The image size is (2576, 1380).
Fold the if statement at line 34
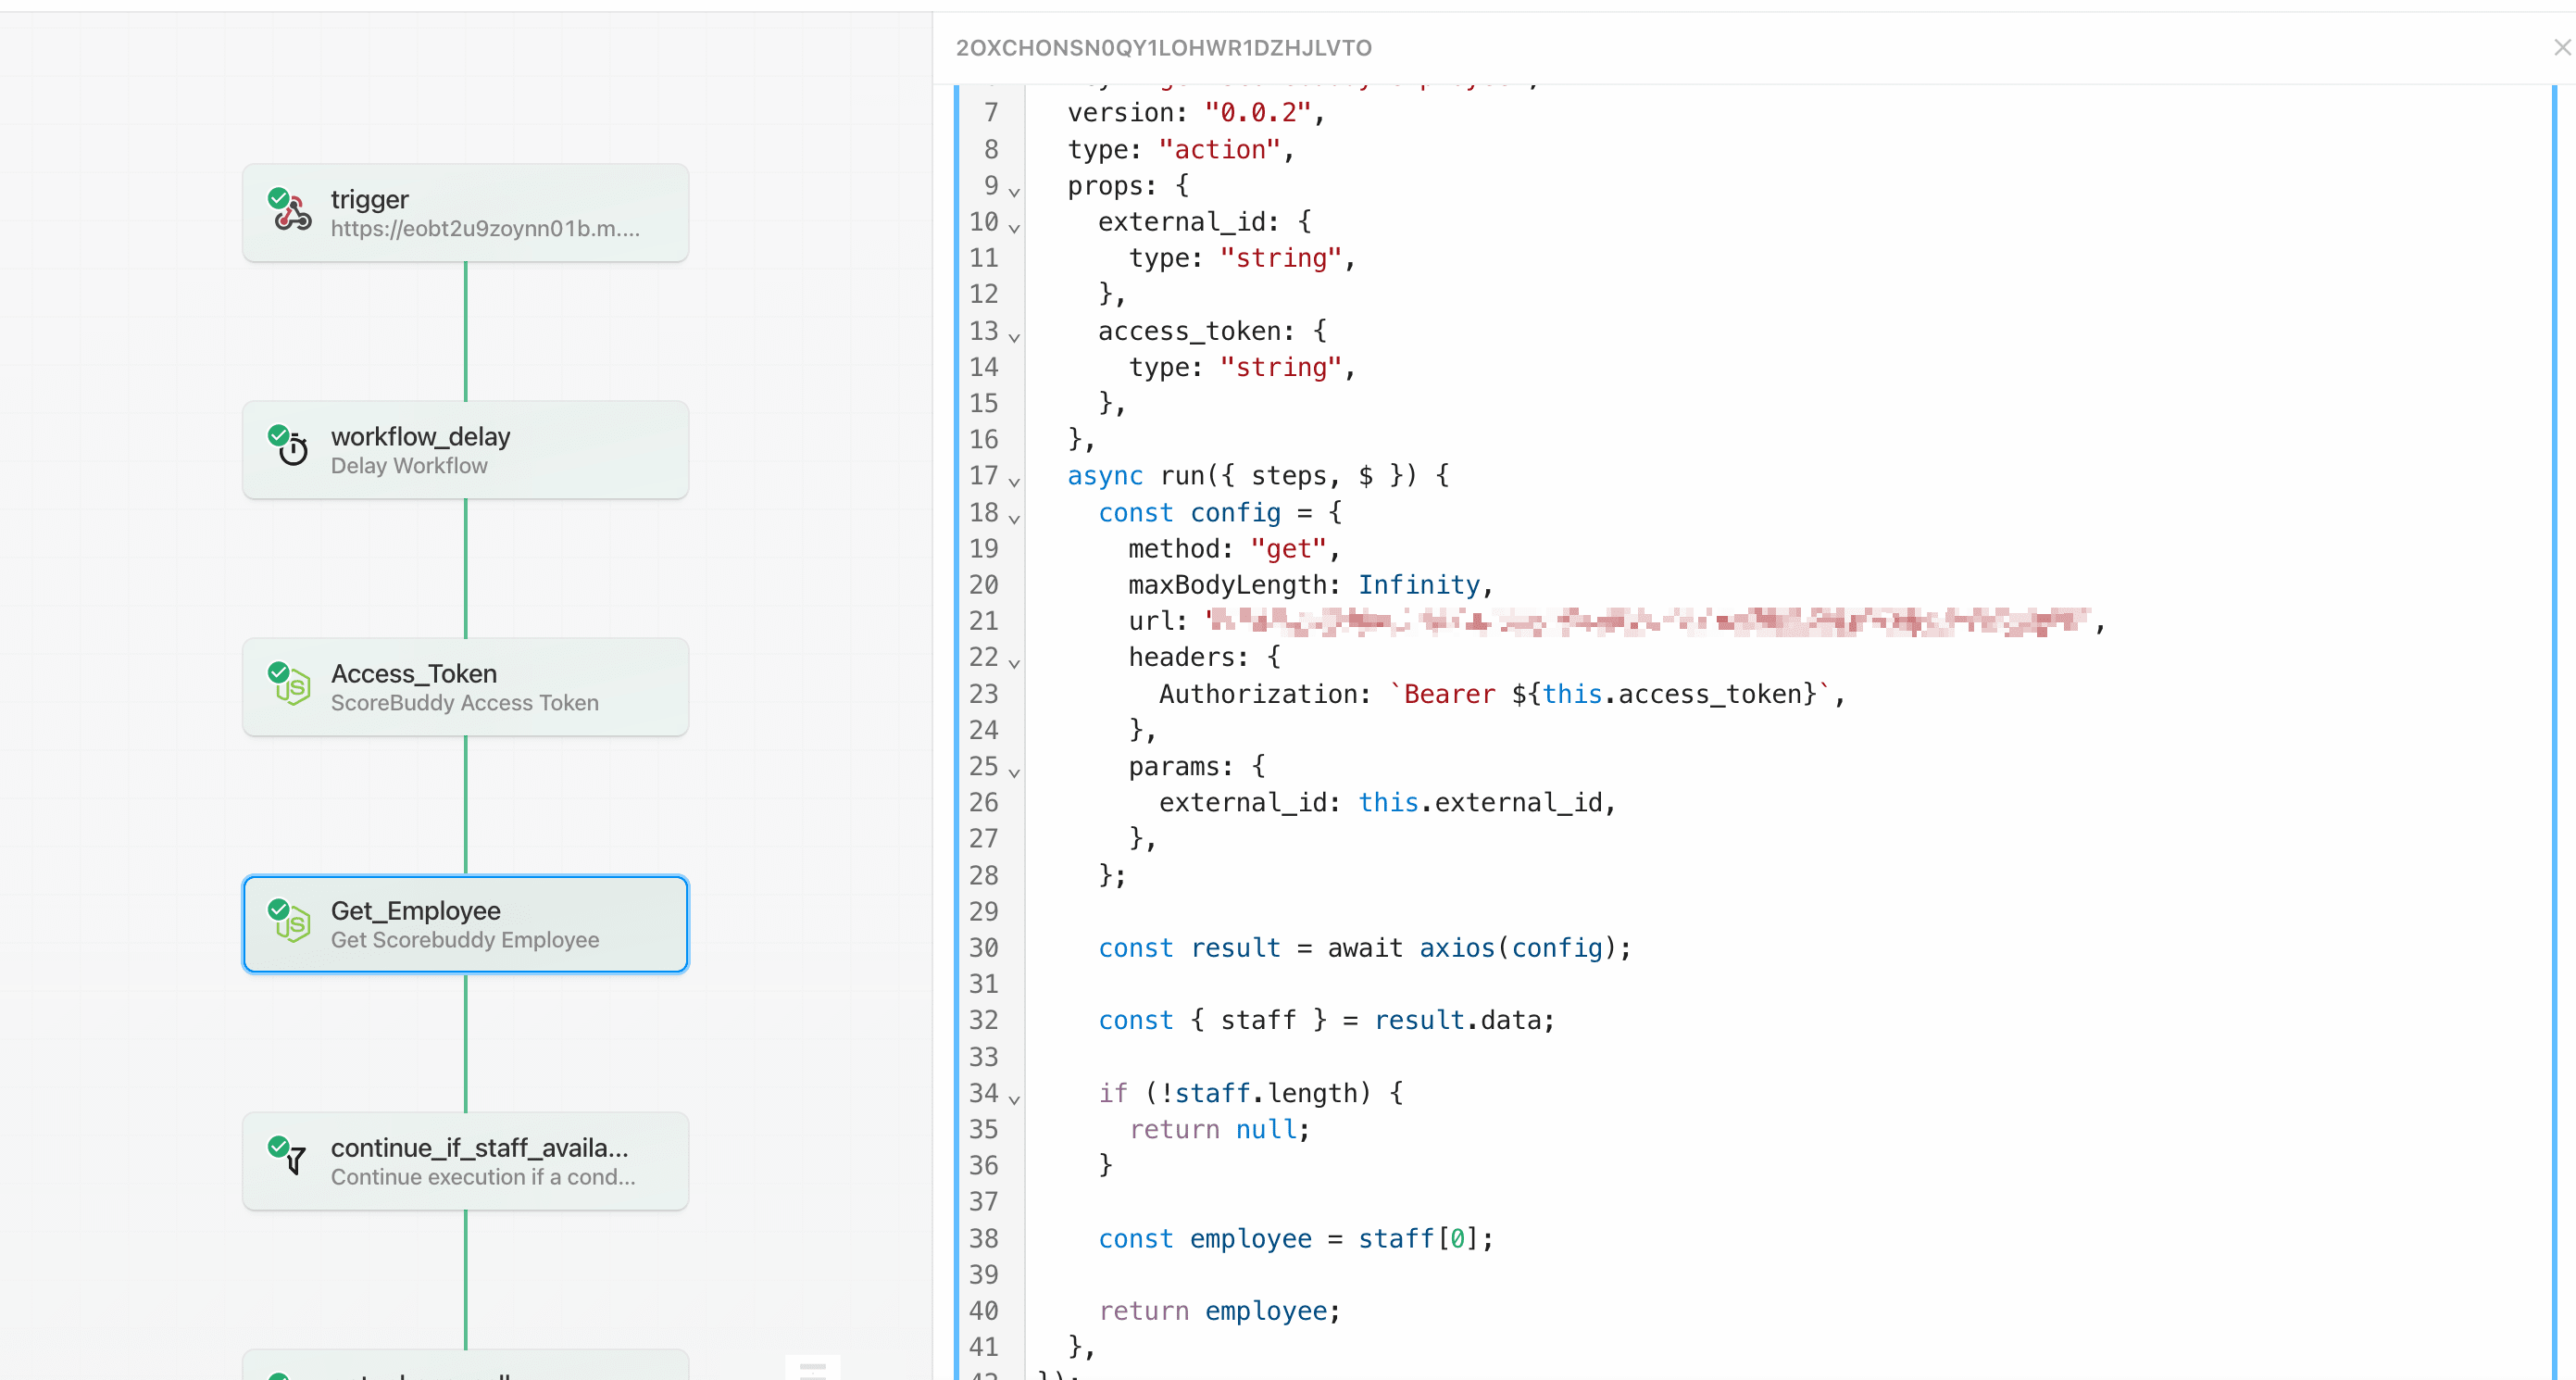pos(1014,1098)
